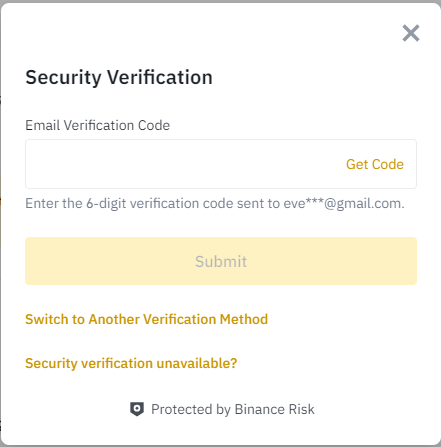Open Switch to Another Verification Method

147,319
